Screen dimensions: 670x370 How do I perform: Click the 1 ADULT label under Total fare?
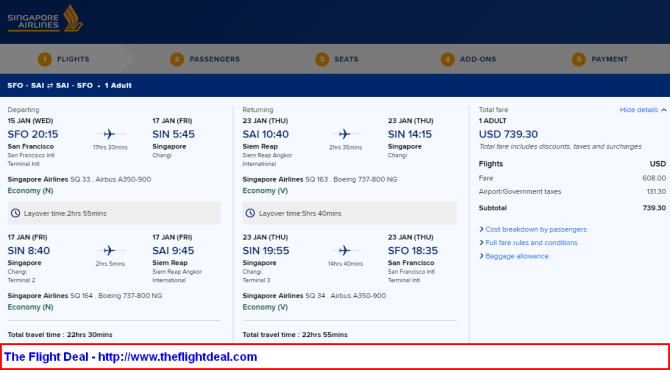[493, 121]
